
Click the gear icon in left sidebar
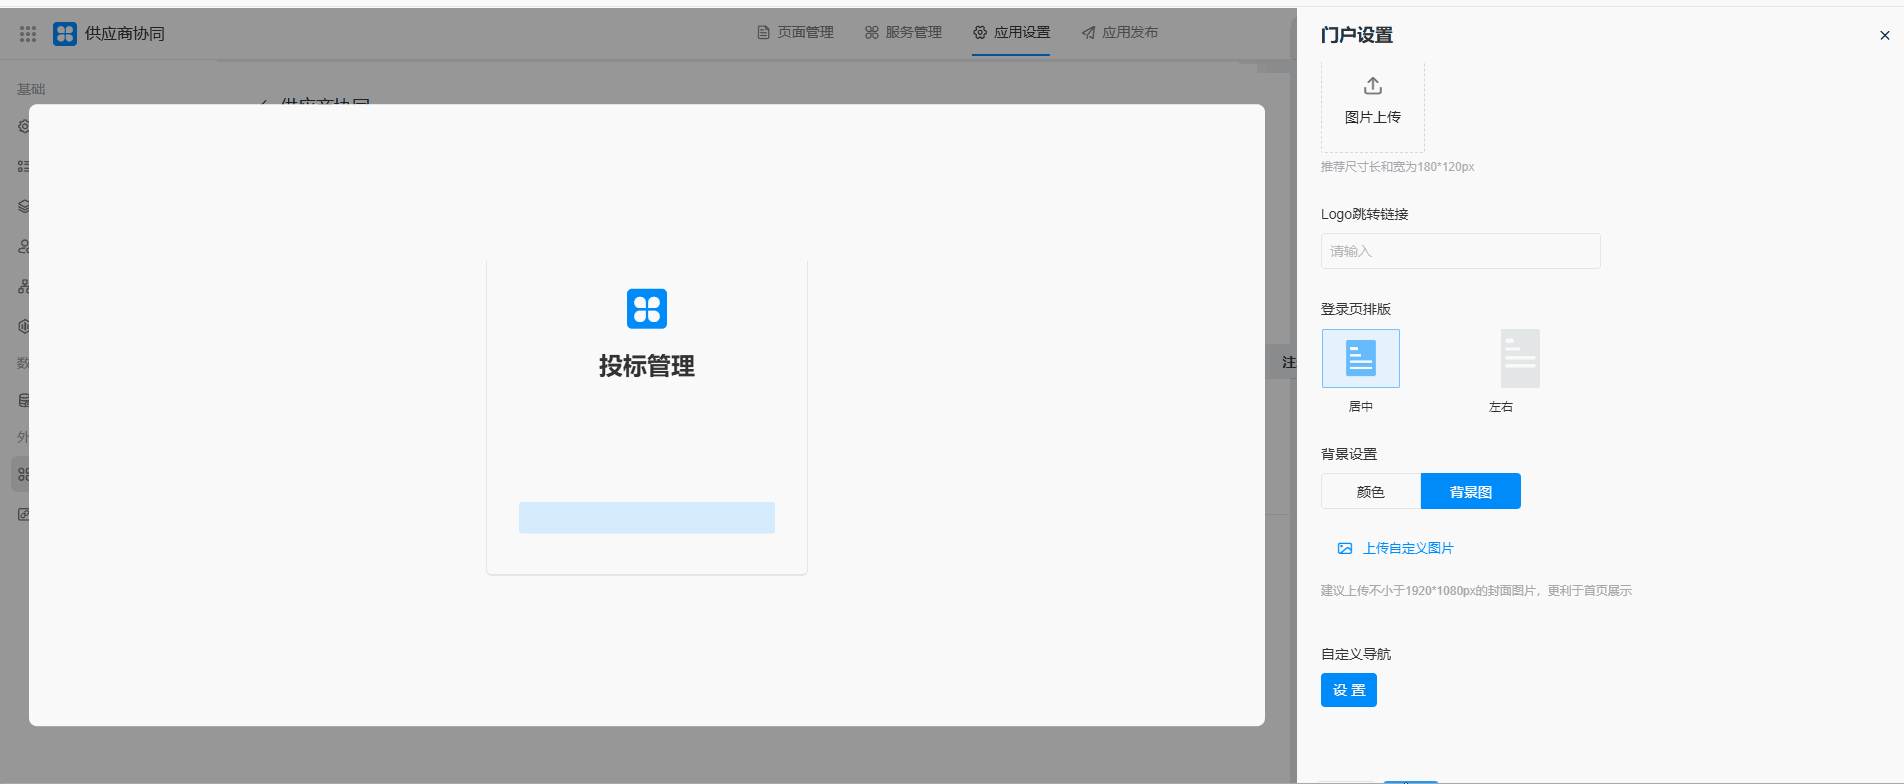click(x=24, y=127)
